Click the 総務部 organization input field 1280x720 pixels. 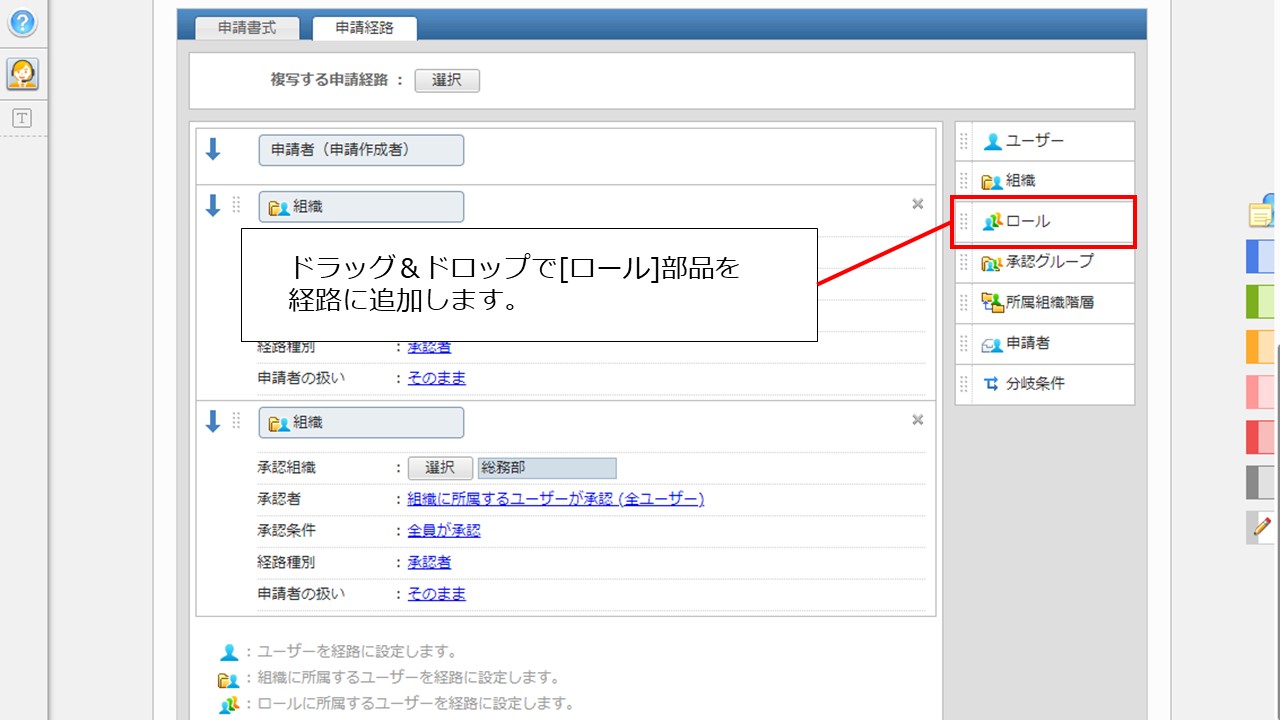tap(547, 467)
